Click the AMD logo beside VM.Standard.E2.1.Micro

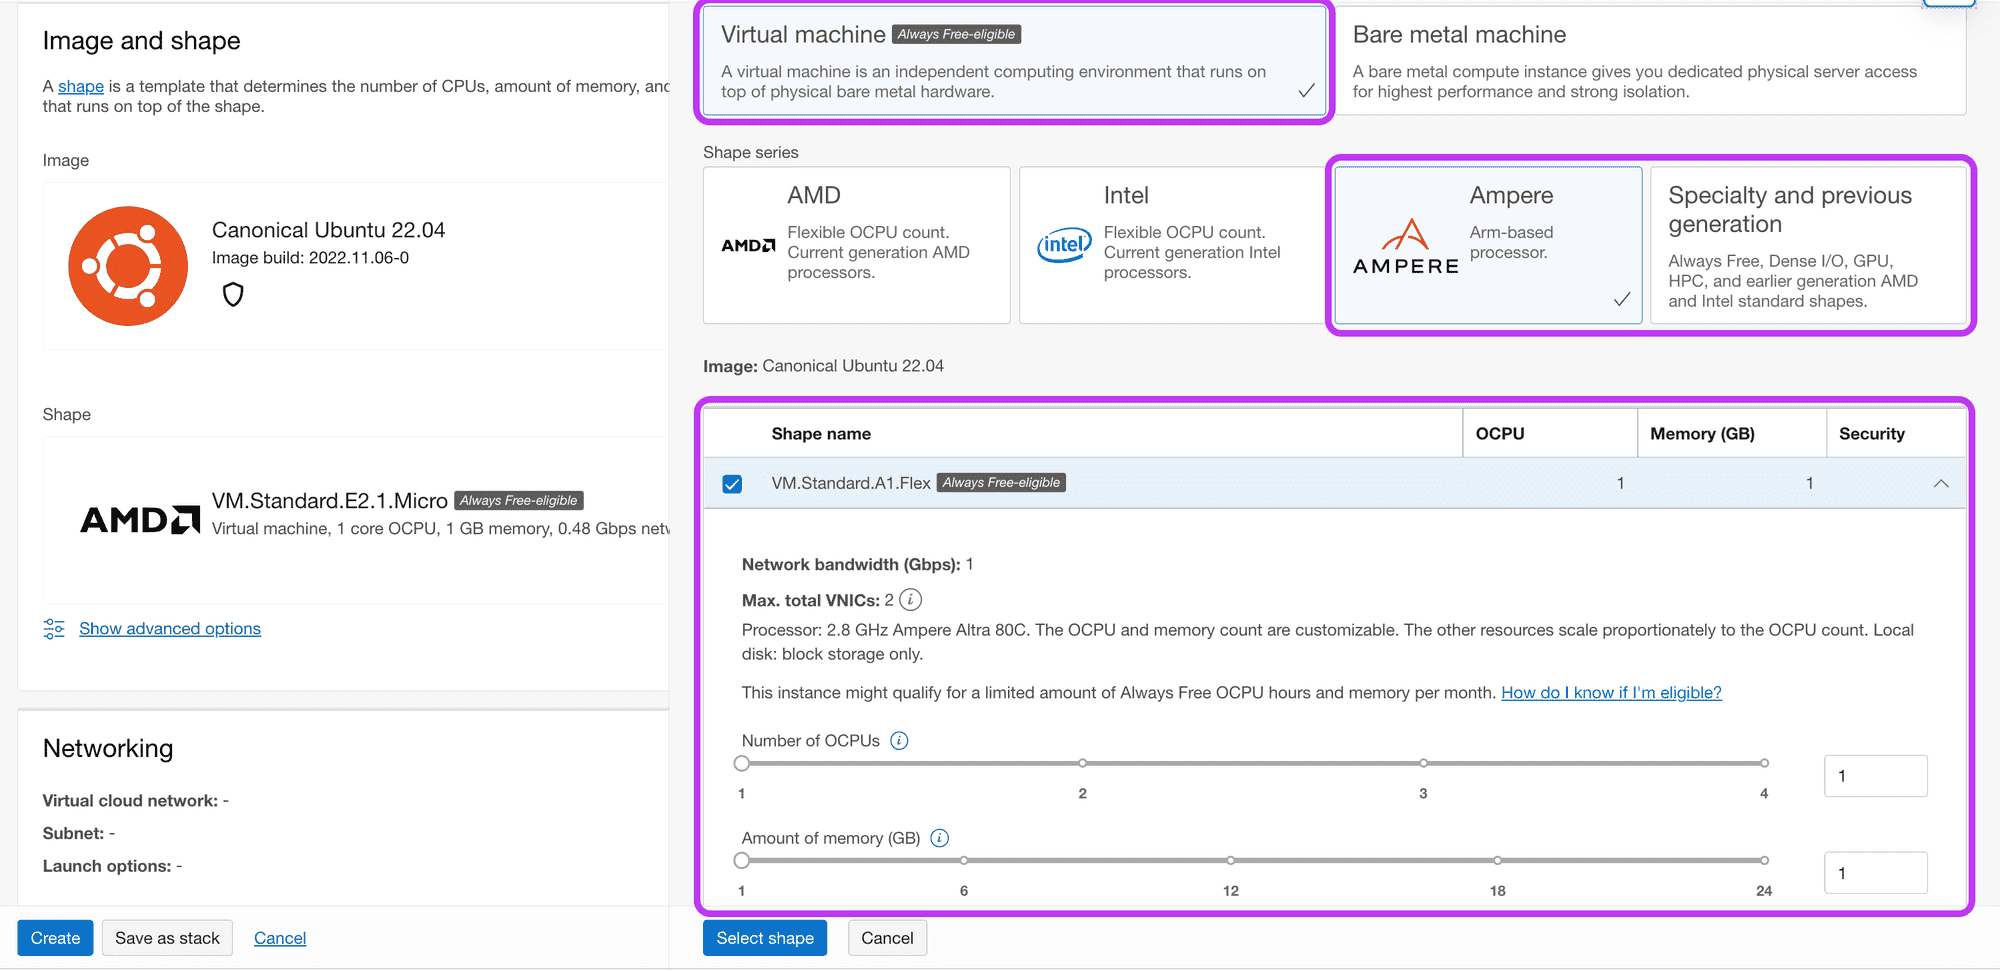140,520
